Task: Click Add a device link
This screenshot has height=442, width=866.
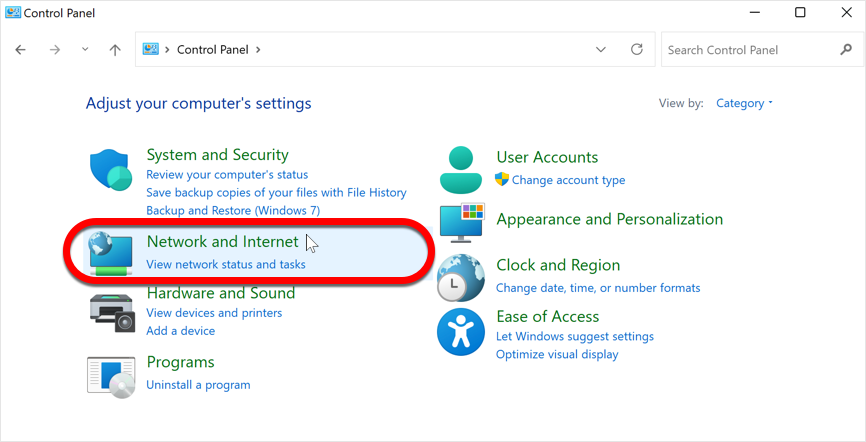Action: tap(181, 331)
